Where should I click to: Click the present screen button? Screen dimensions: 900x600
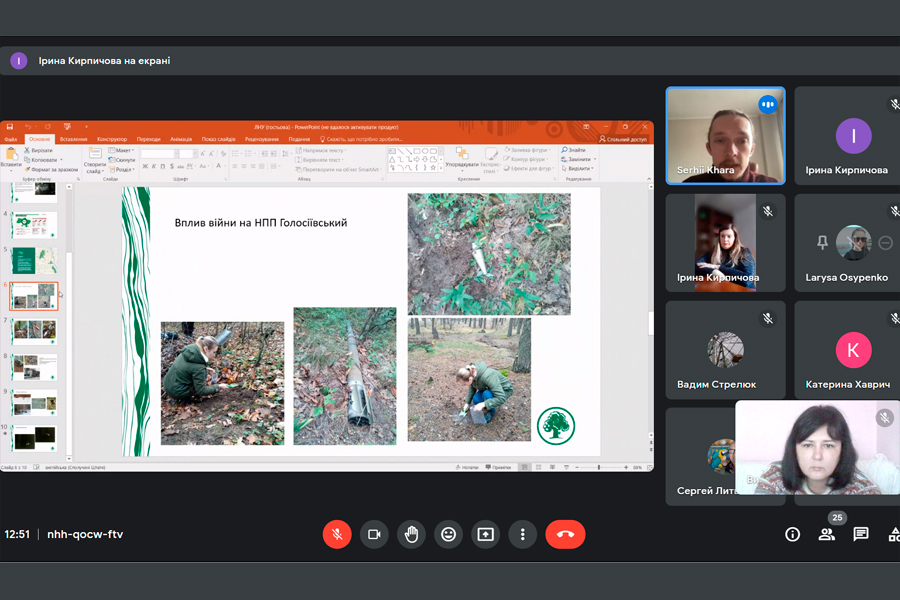pos(486,535)
